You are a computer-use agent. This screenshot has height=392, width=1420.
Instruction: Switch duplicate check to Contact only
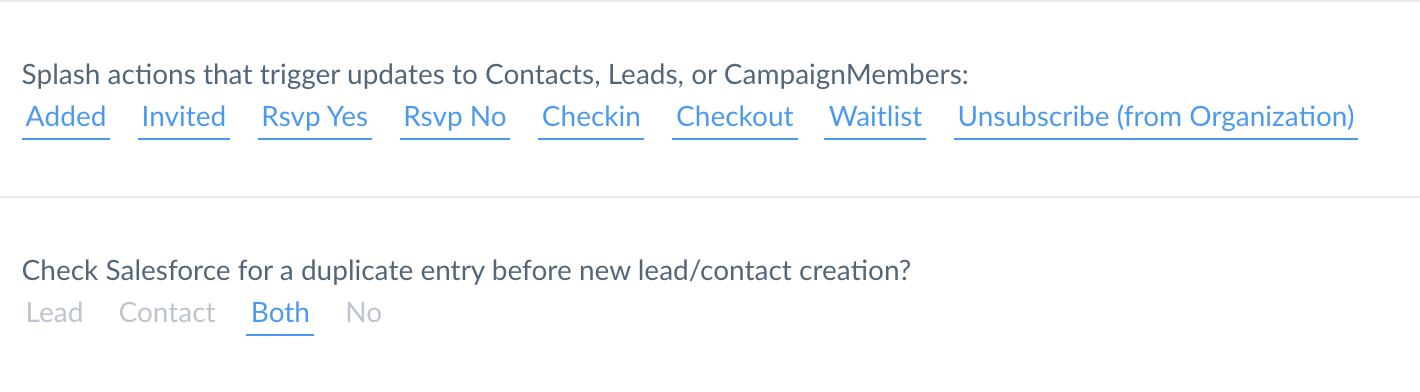coord(167,313)
